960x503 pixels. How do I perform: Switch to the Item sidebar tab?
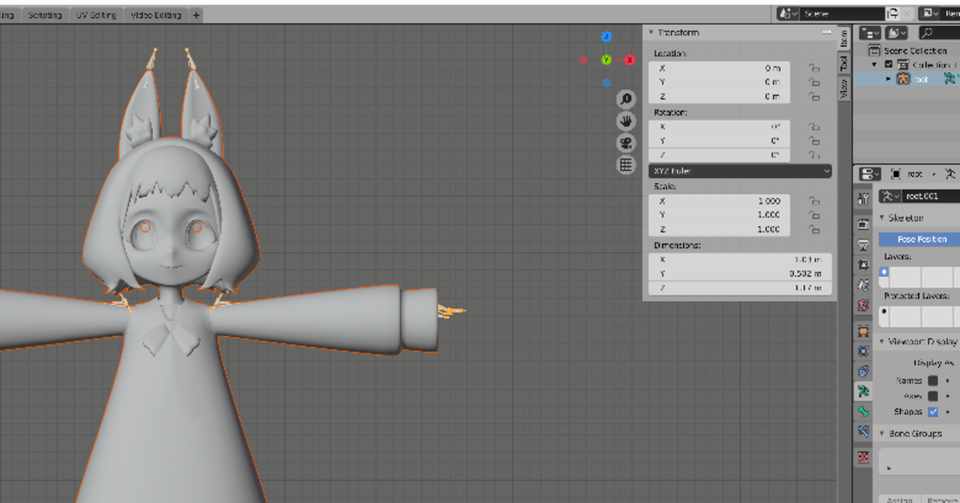coord(844,39)
